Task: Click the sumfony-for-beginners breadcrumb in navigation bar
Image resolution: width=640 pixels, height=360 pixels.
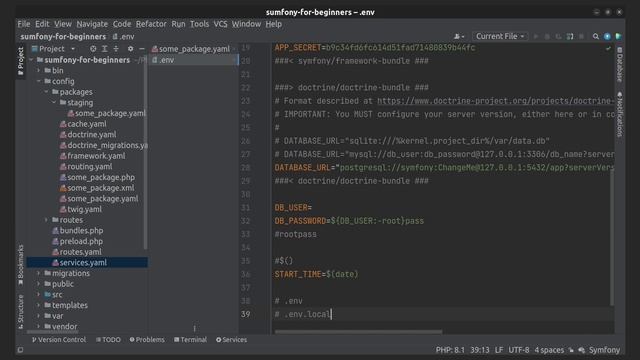Action: coord(63,36)
